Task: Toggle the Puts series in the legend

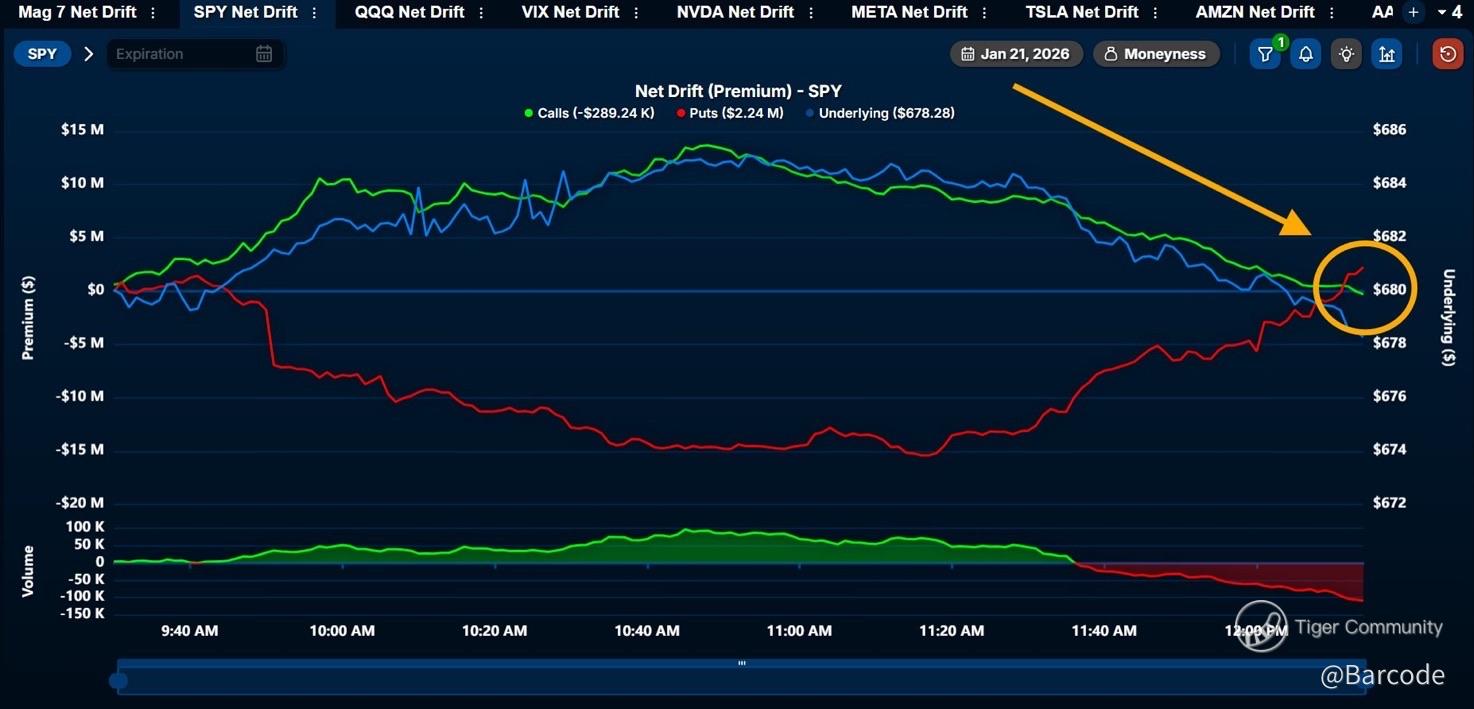Action: click(730, 113)
